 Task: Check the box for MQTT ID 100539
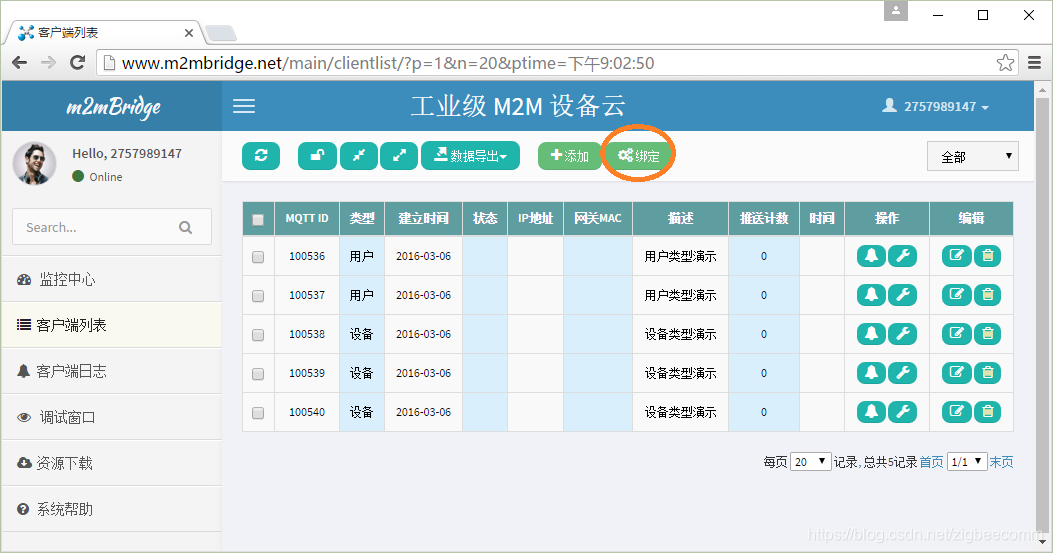point(258,374)
